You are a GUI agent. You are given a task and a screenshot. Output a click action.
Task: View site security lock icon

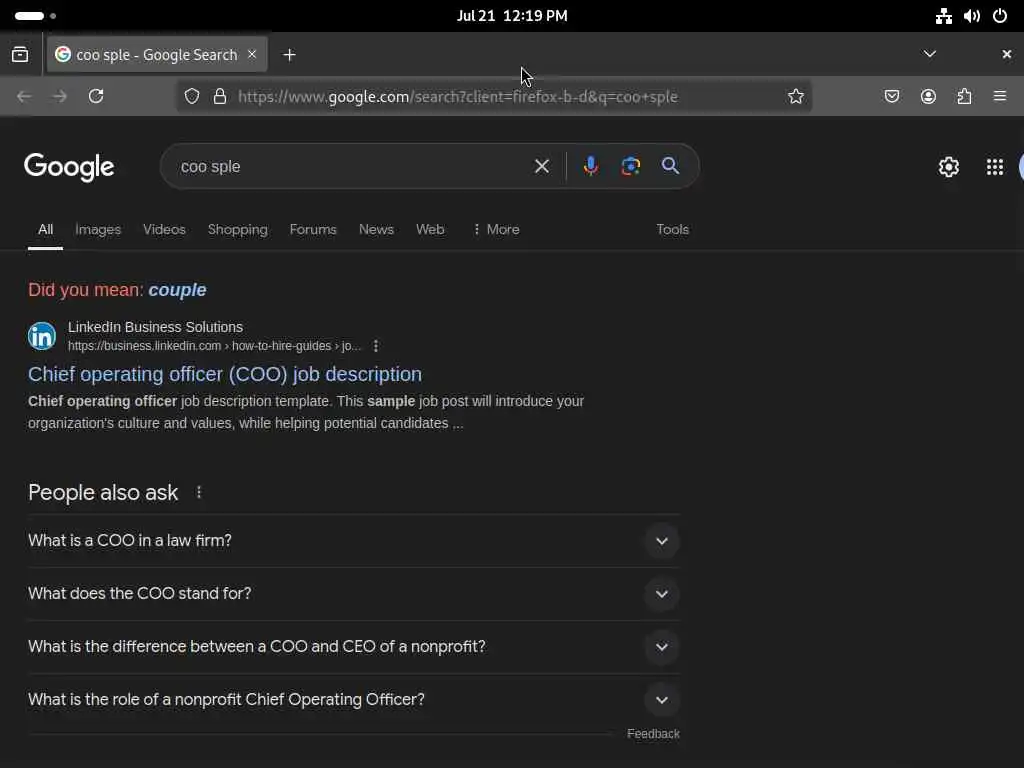pyautogui.click(x=220, y=96)
